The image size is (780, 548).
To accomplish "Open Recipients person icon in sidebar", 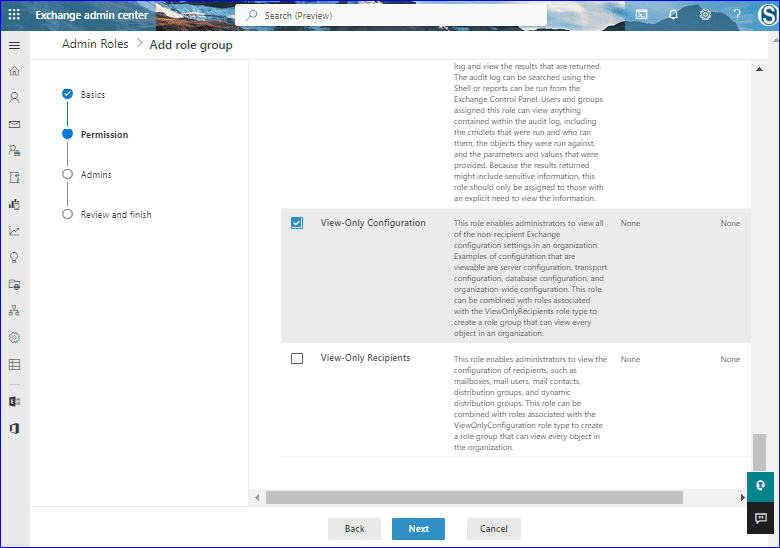I will [14, 97].
